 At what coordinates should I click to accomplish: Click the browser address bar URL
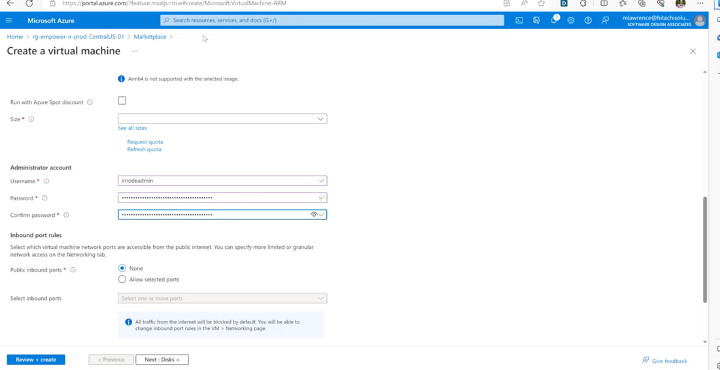(x=174, y=3)
